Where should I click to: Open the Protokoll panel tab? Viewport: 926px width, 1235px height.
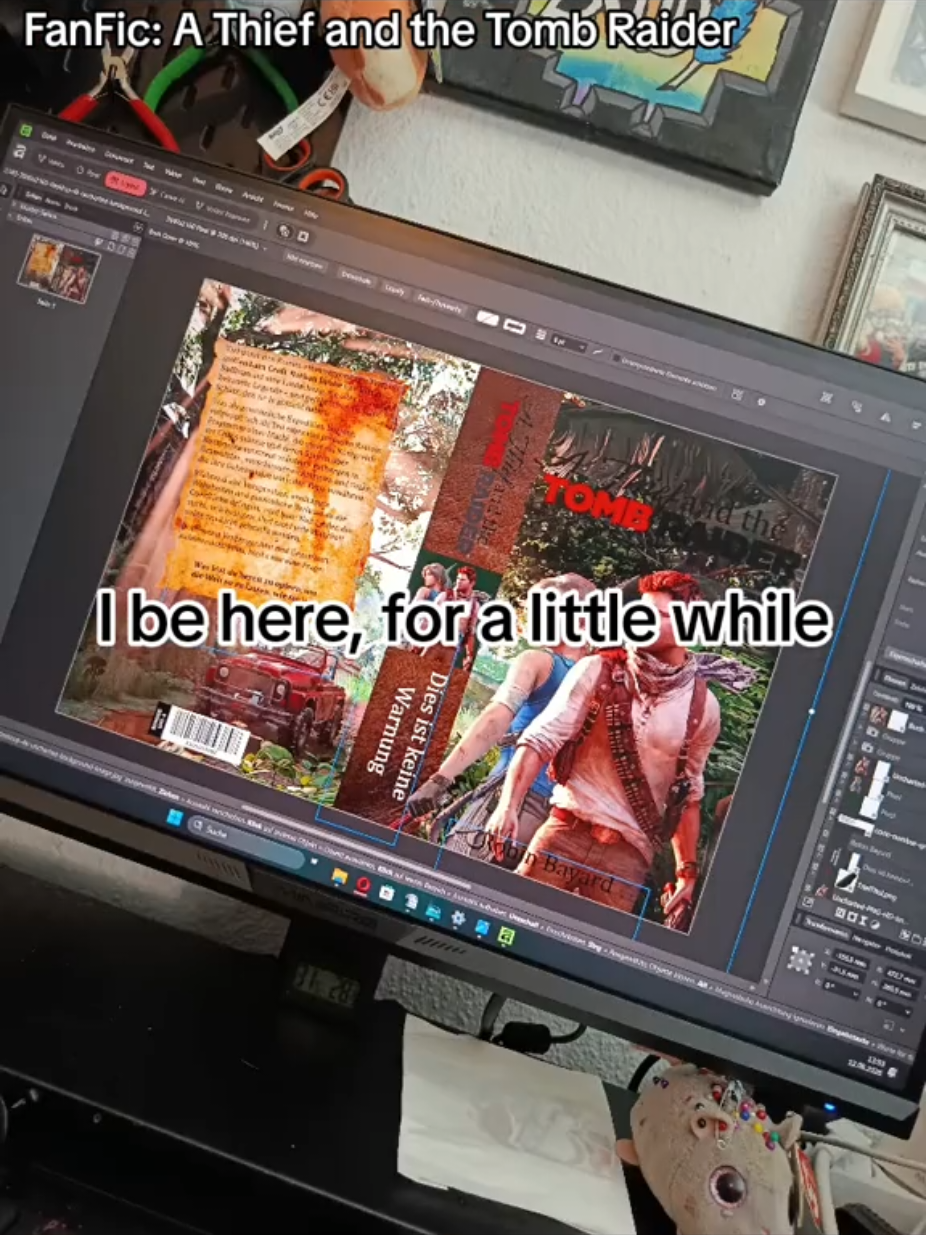coord(899,952)
